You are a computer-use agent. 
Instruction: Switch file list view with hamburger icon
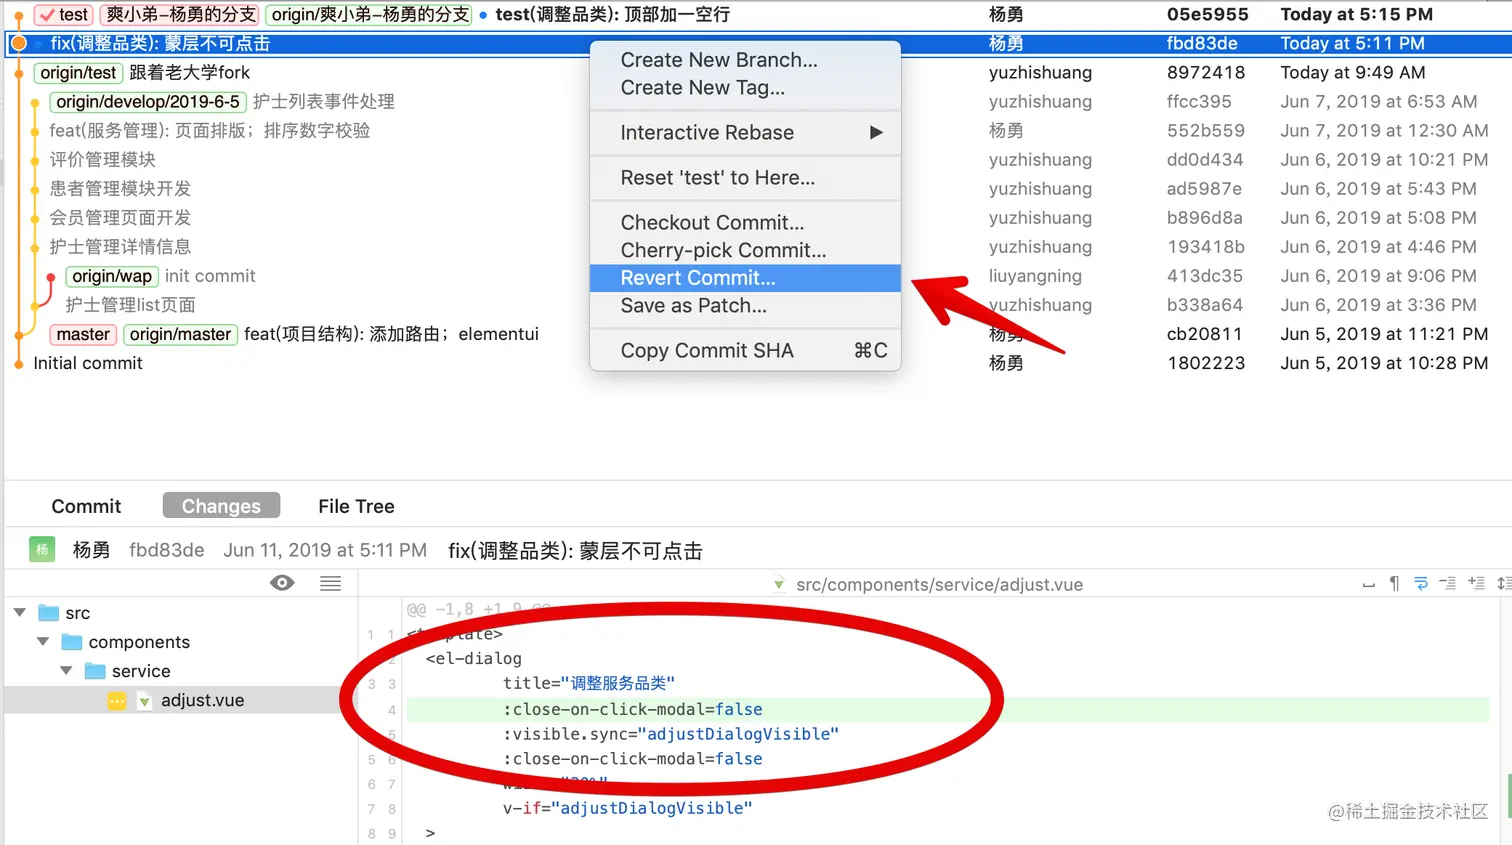pos(331,583)
